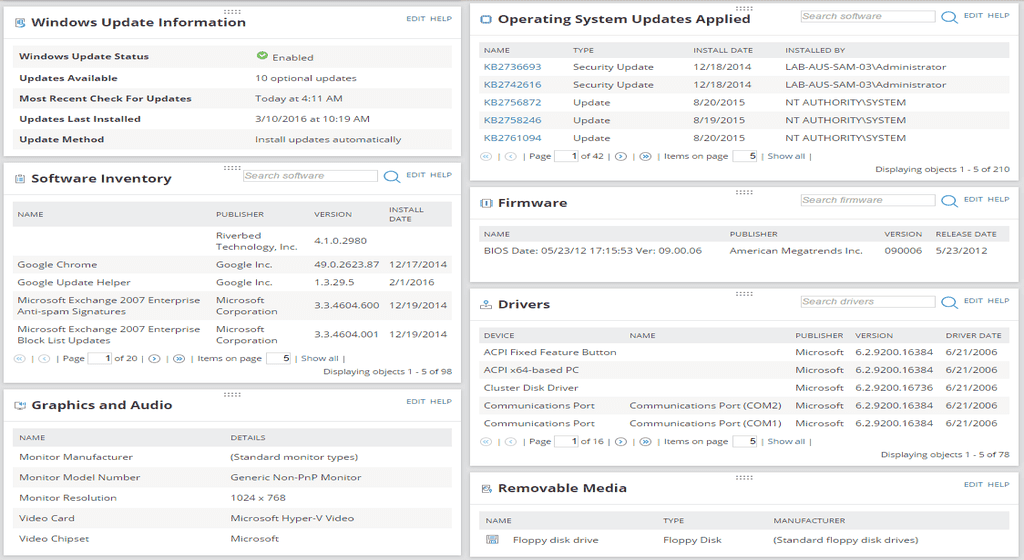The image size is (1024, 560).
Task: Jump to last page of Drivers list
Action: (x=645, y=441)
